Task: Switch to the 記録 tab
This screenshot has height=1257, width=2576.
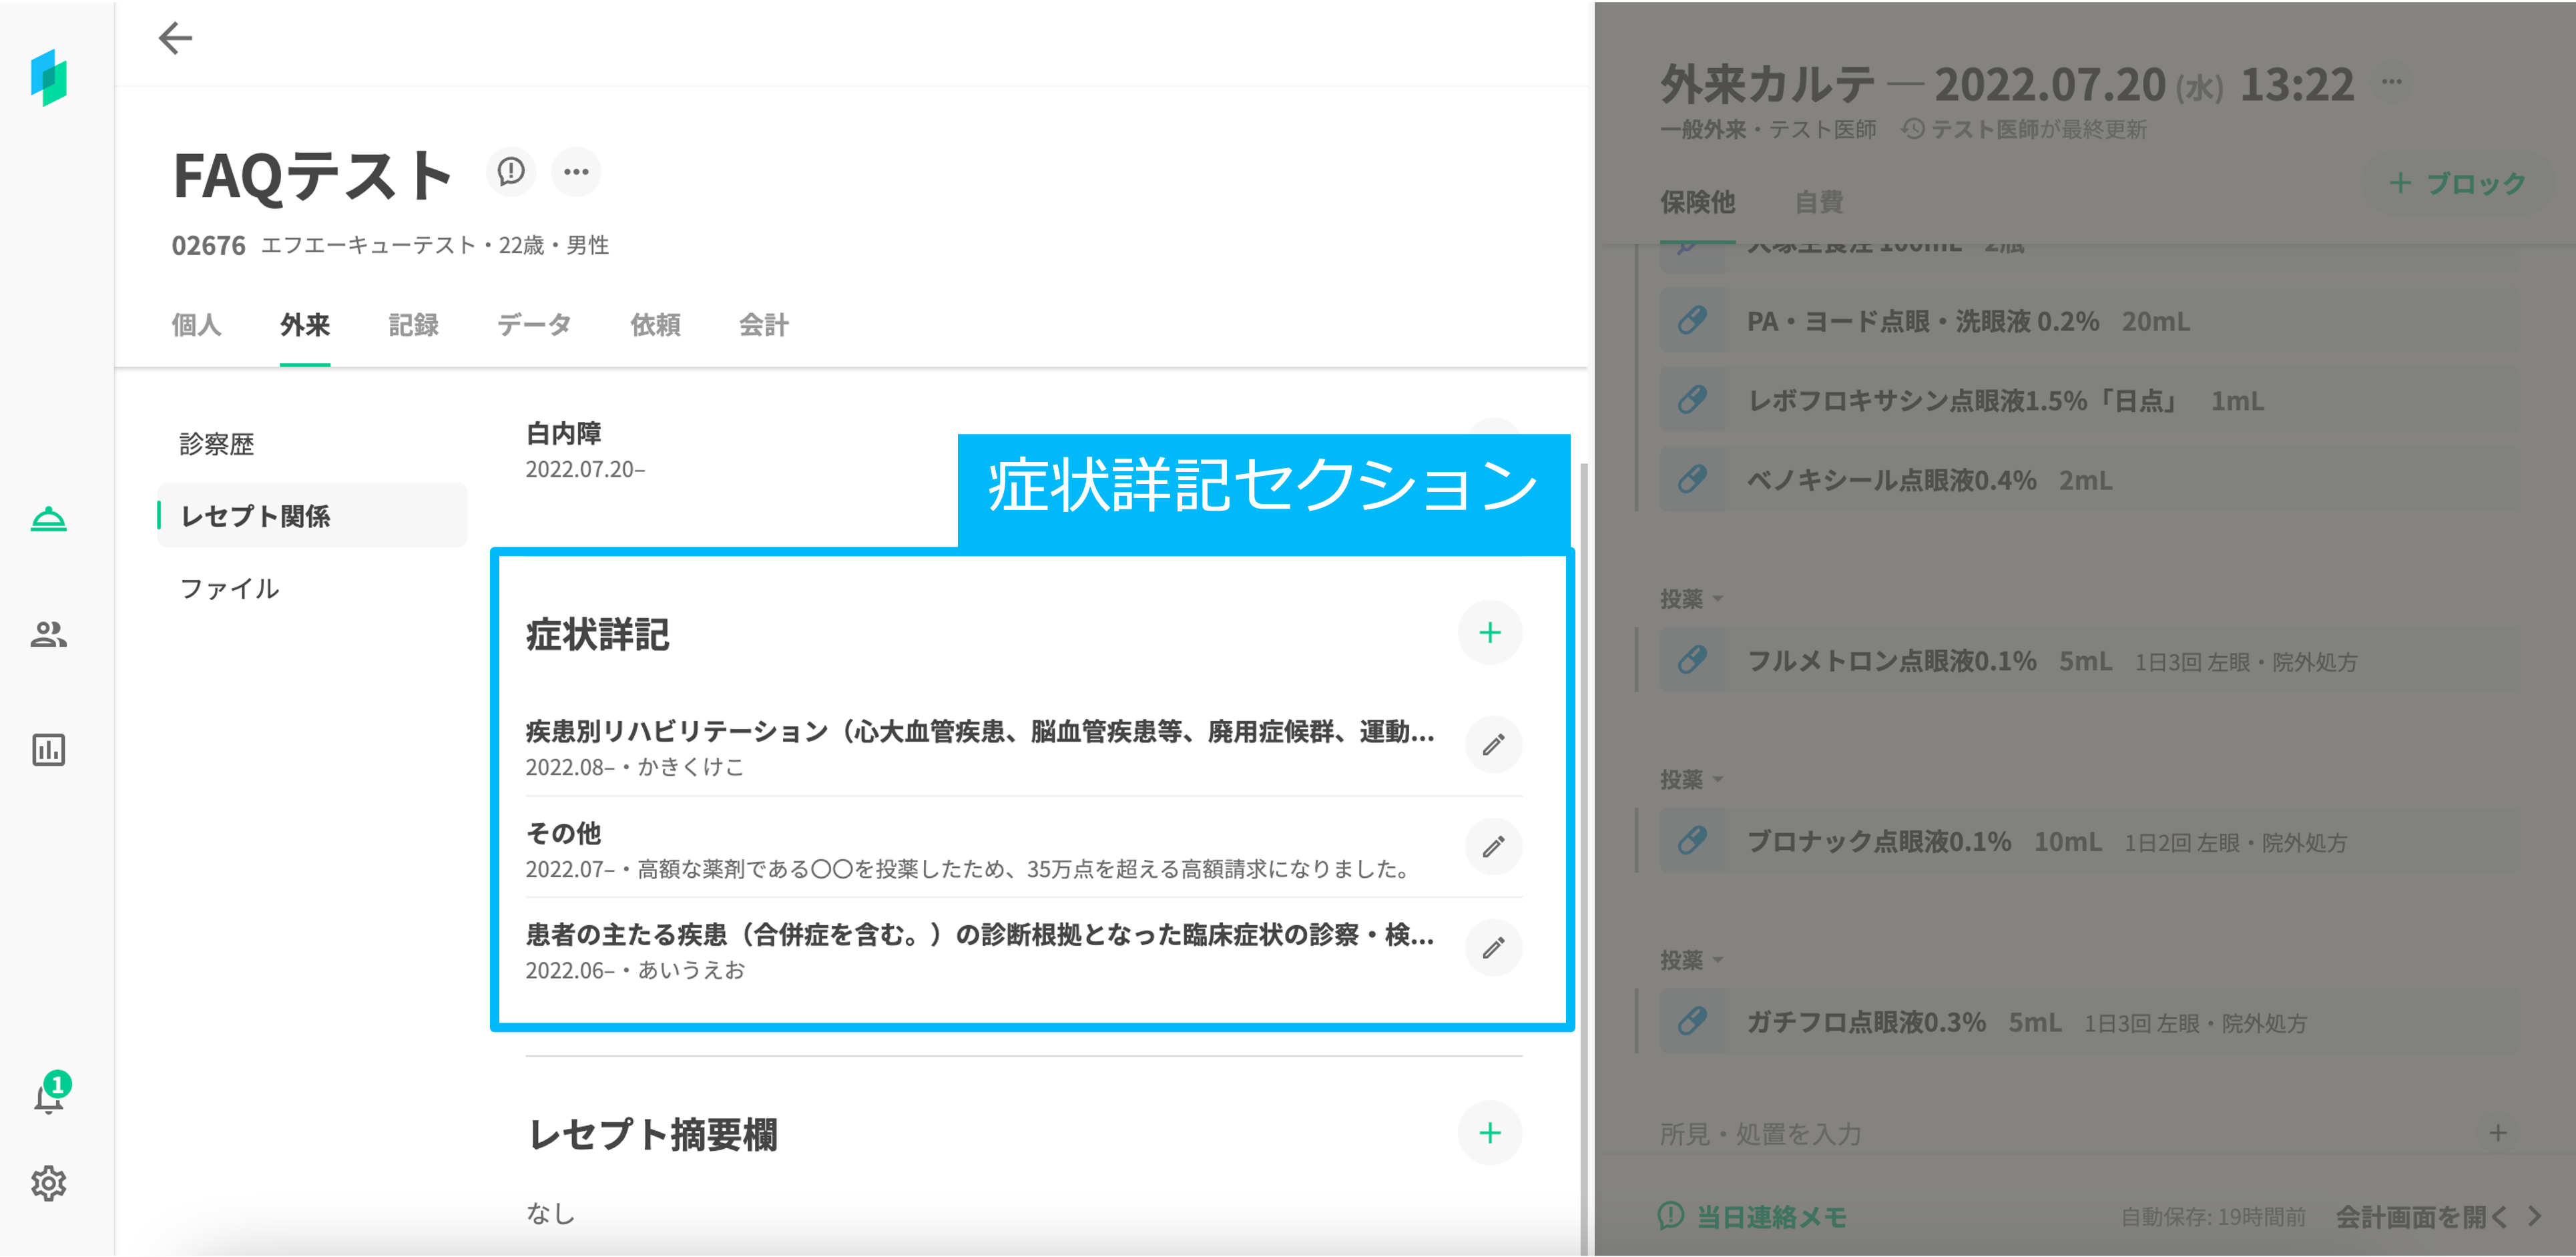Action: [x=413, y=325]
